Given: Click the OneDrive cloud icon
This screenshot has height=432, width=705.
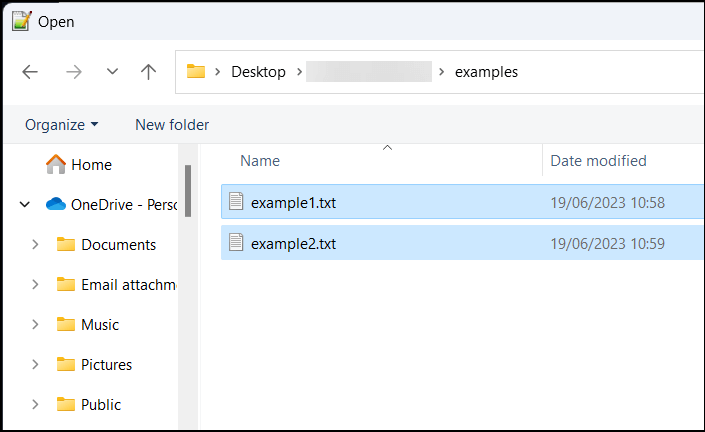Looking at the screenshot, I should (x=56, y=205).
